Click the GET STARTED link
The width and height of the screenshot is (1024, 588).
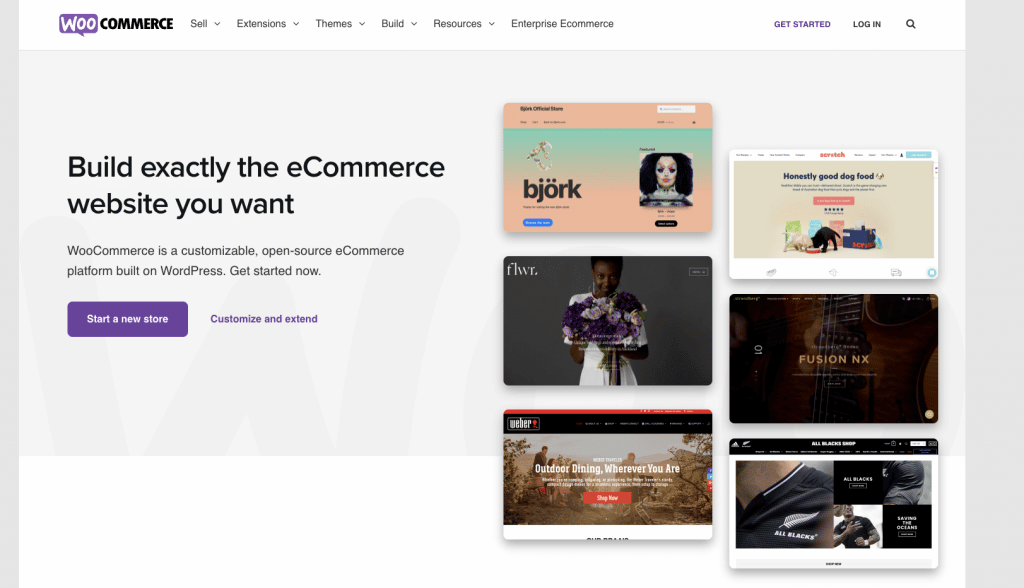tap(802, 23)
